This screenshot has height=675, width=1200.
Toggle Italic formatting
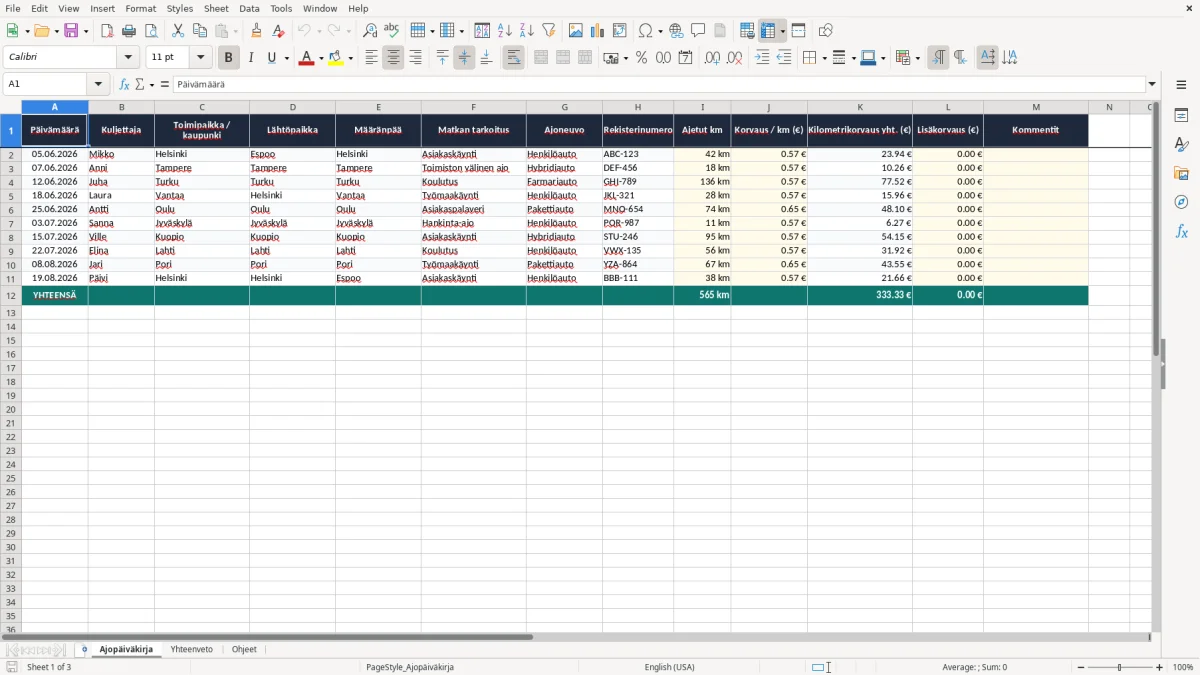coord(251,58)
